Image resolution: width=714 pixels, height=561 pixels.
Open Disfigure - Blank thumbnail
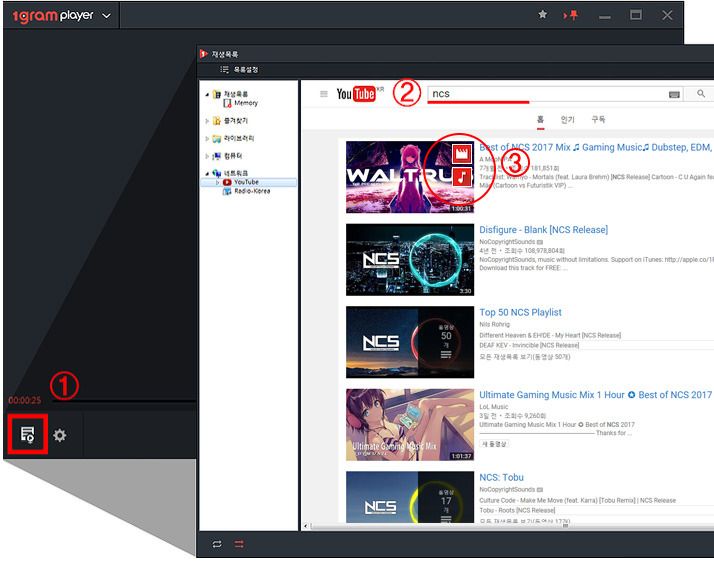coord(410,260)
